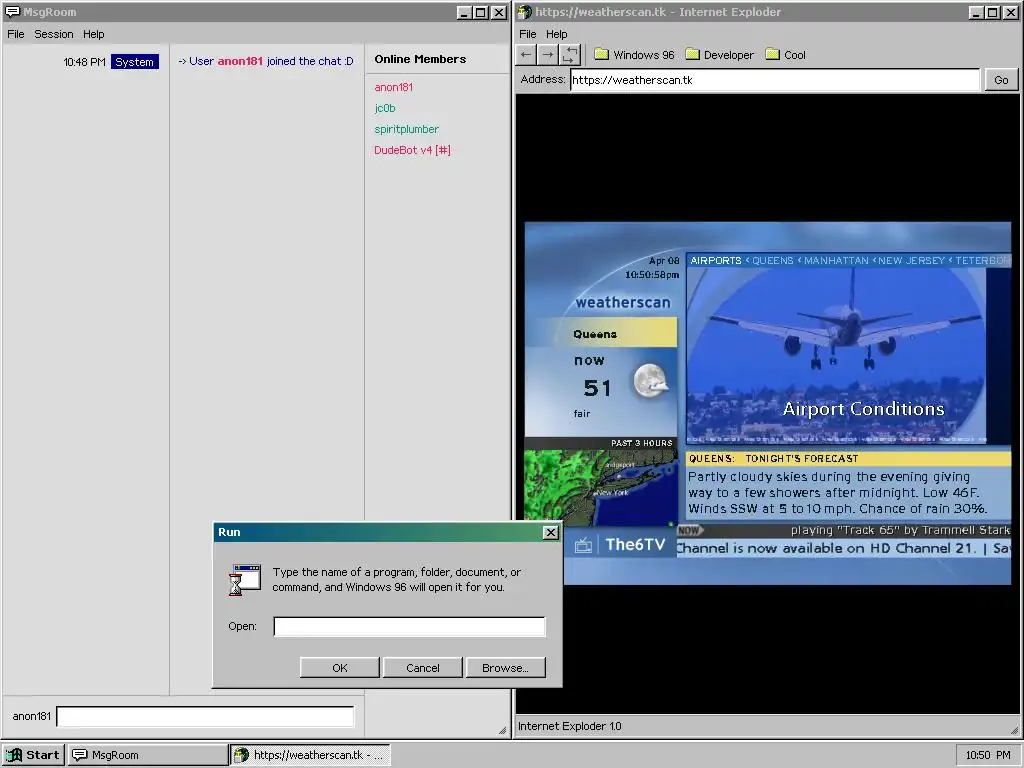Open the Session menu in MsgRoom
The image size is (1024, 768).
(54, 34)
